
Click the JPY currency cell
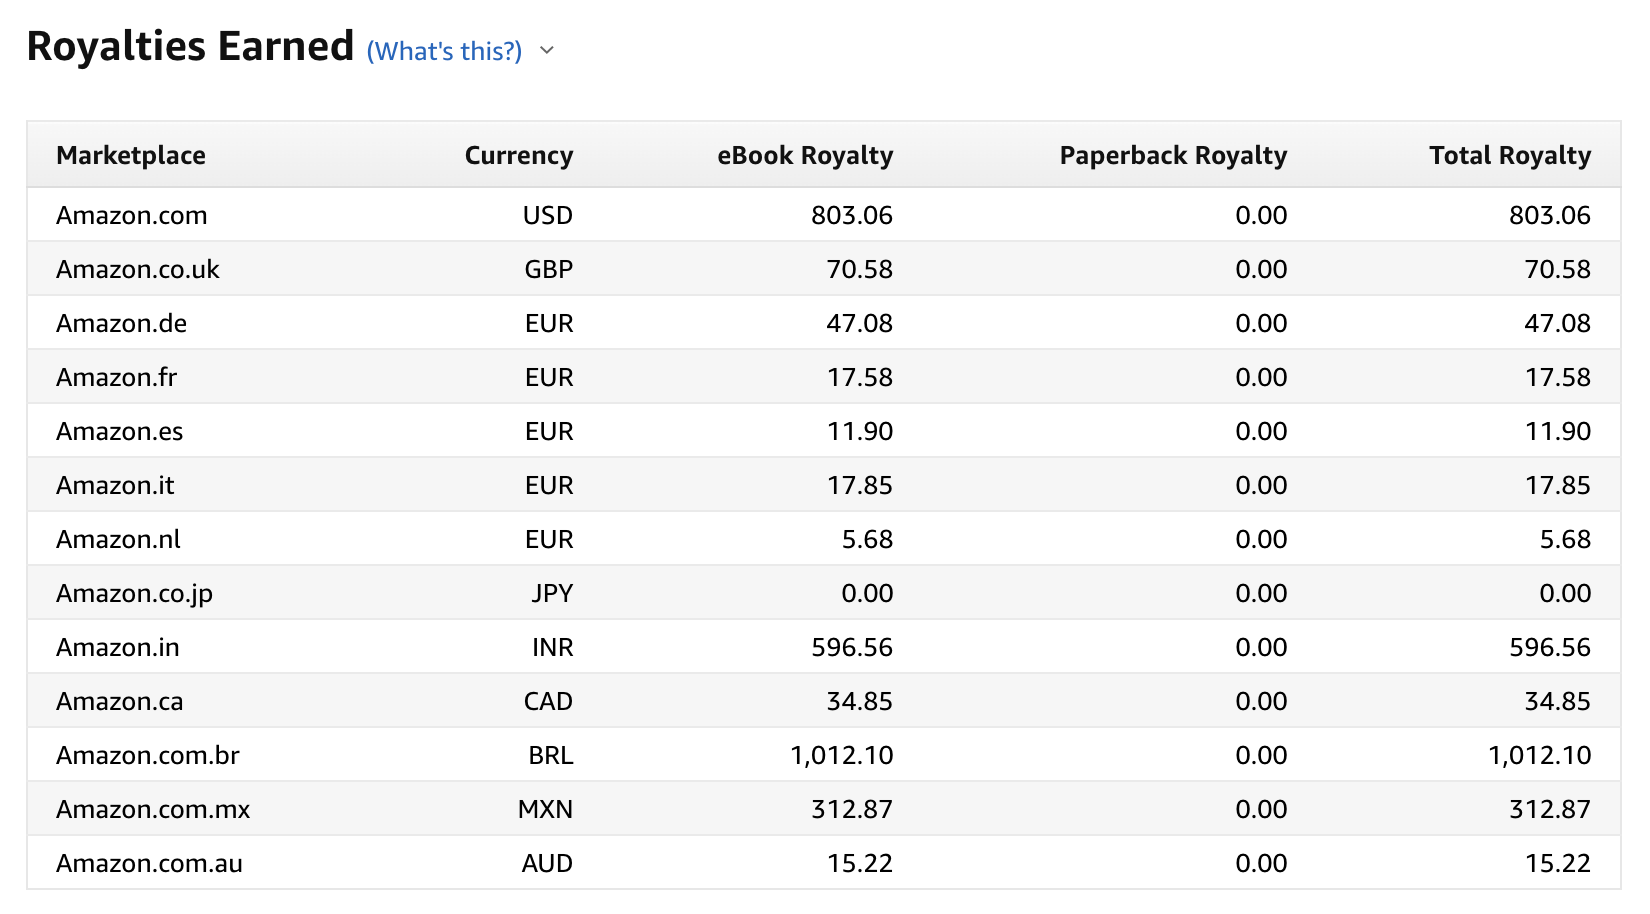point(552,593)
